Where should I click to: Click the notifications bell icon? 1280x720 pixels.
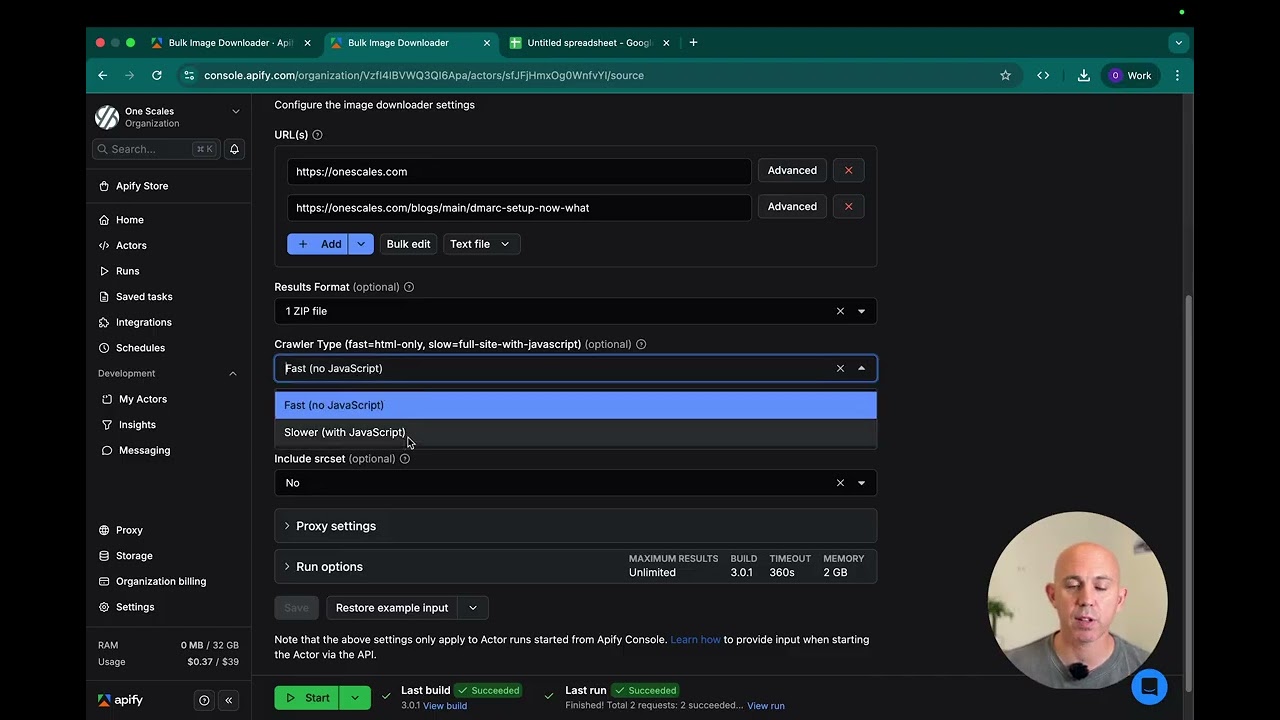(234, 149)
